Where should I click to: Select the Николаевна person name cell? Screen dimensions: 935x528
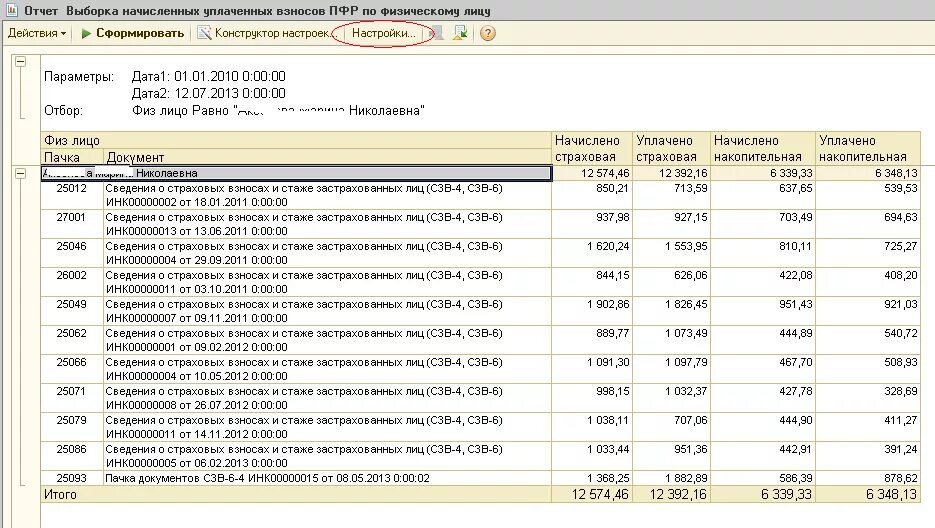tap(296, 173)
